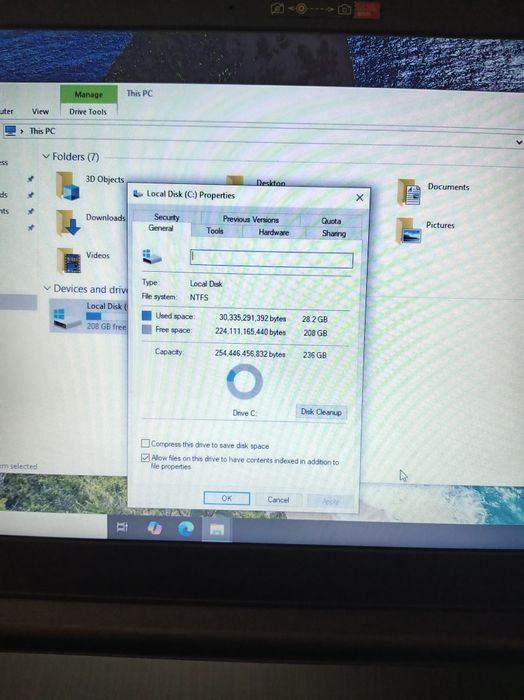This screenshot has width=524, height=700.
Task: Launch Microsoft Edge from the taskbar
Action: (186, 529)
